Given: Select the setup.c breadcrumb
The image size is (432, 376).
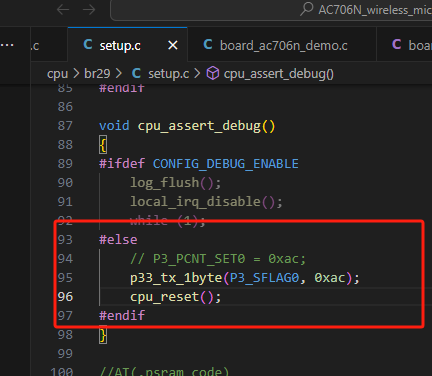Looking at the screenshot, I should (169, 74).
